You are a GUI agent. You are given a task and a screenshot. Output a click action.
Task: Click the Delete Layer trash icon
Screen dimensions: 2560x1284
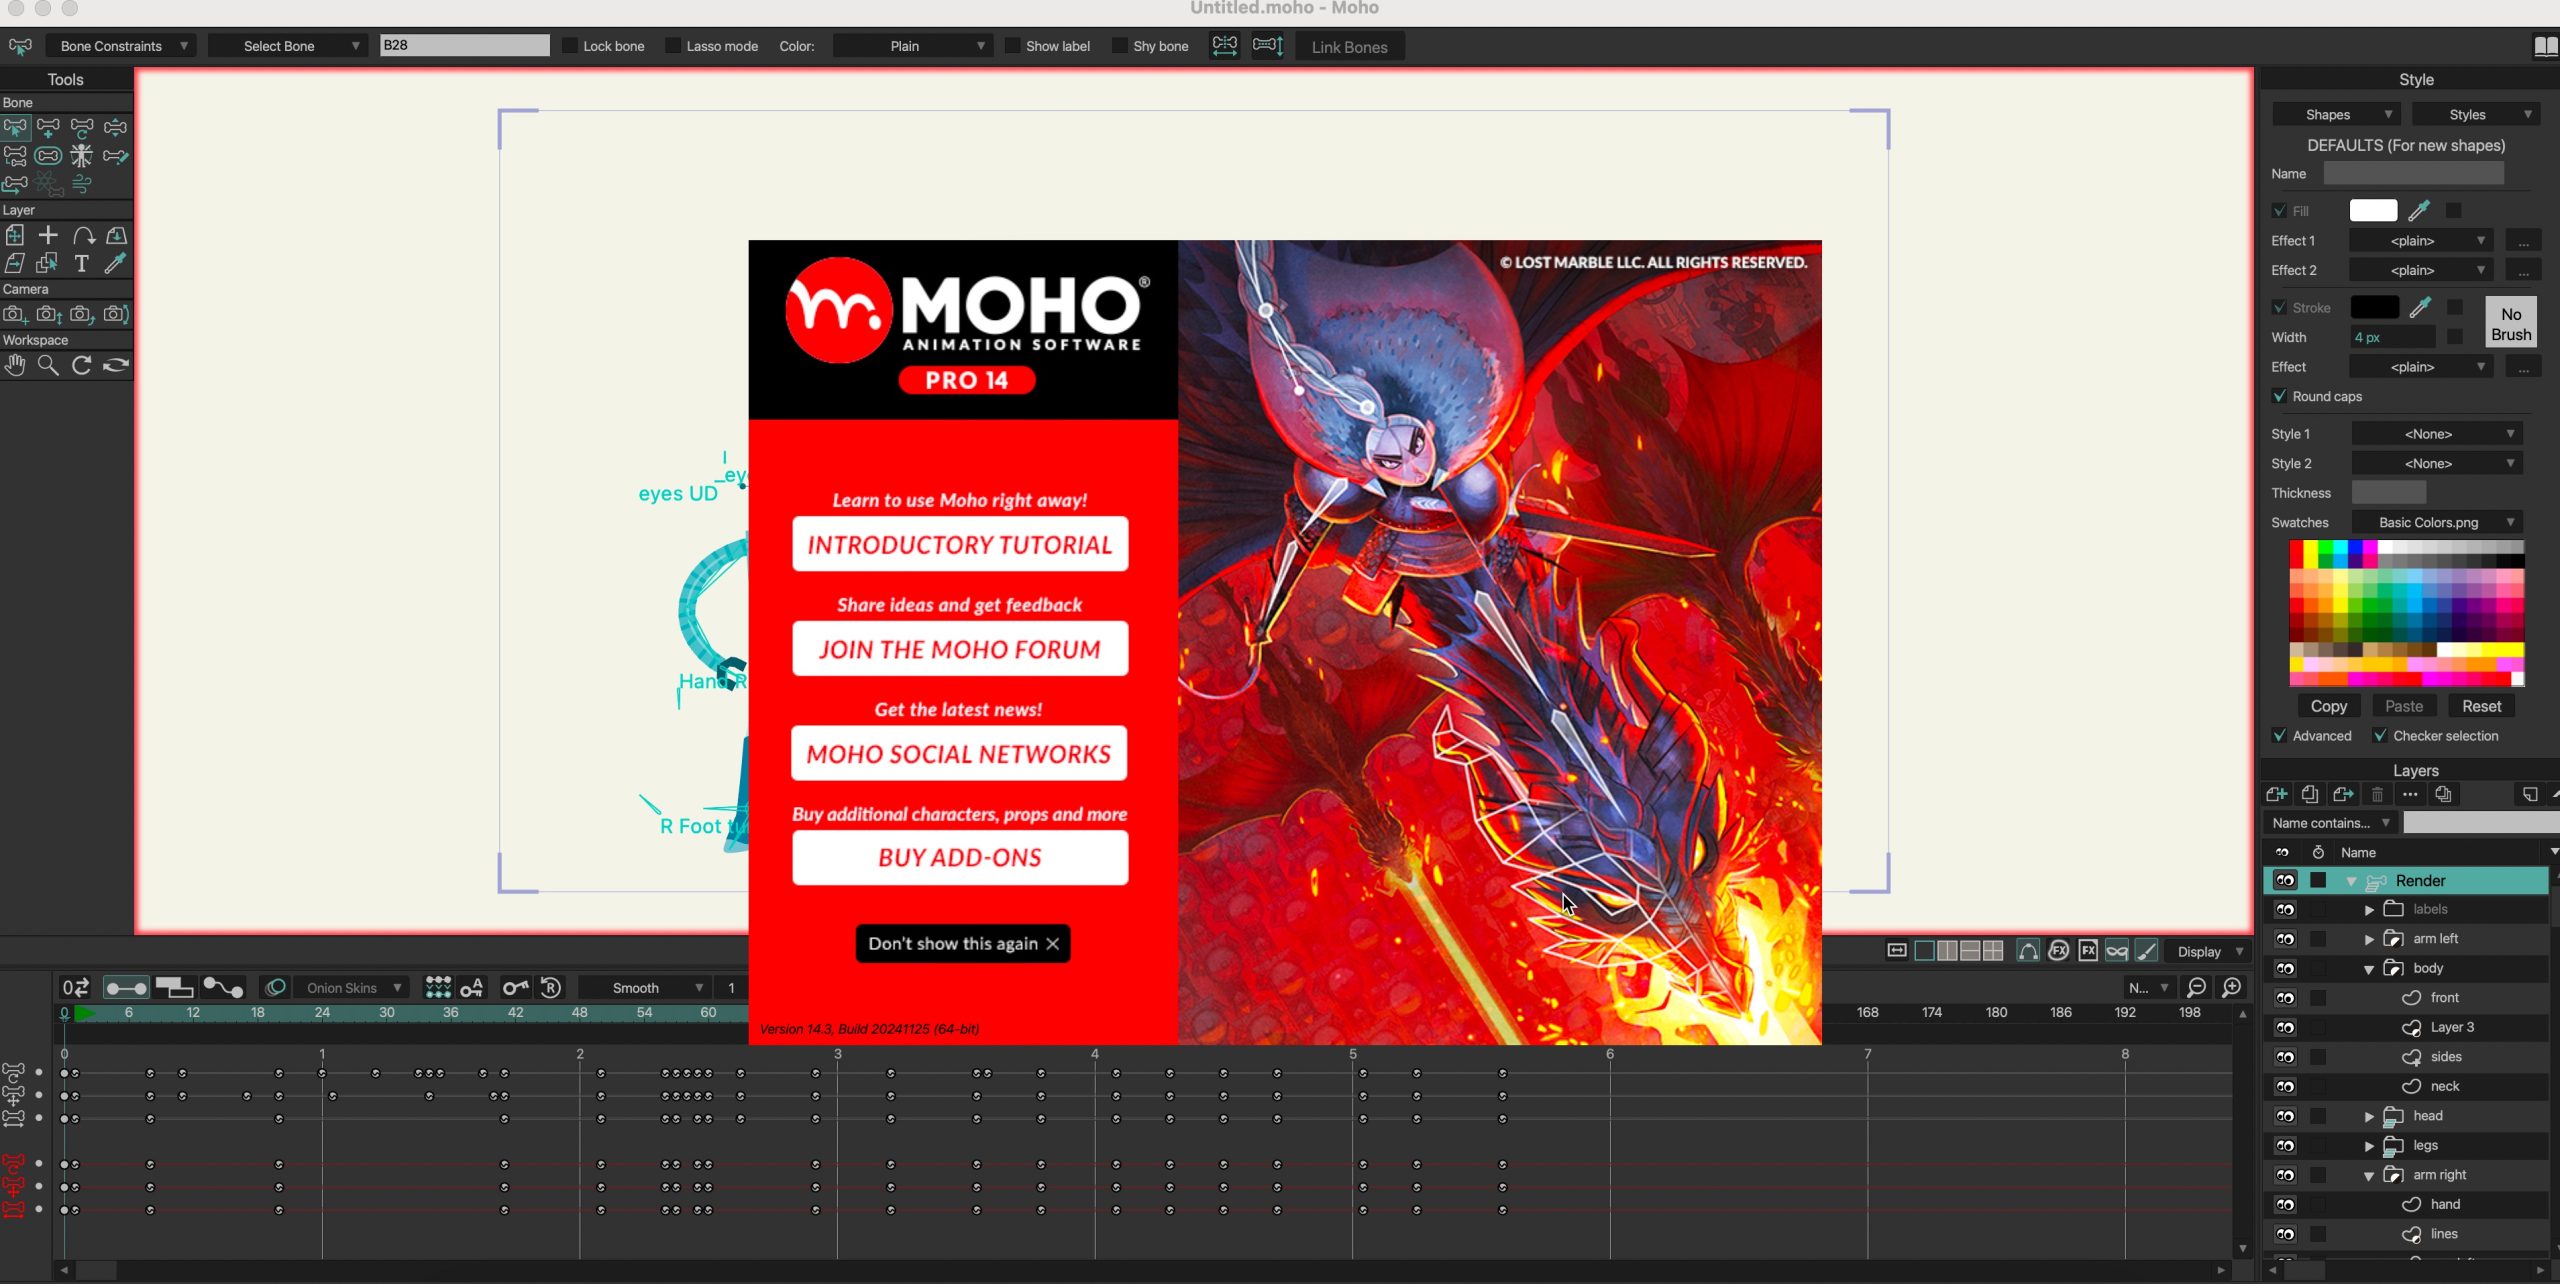pyautogui.click(x=2378, y=794)
